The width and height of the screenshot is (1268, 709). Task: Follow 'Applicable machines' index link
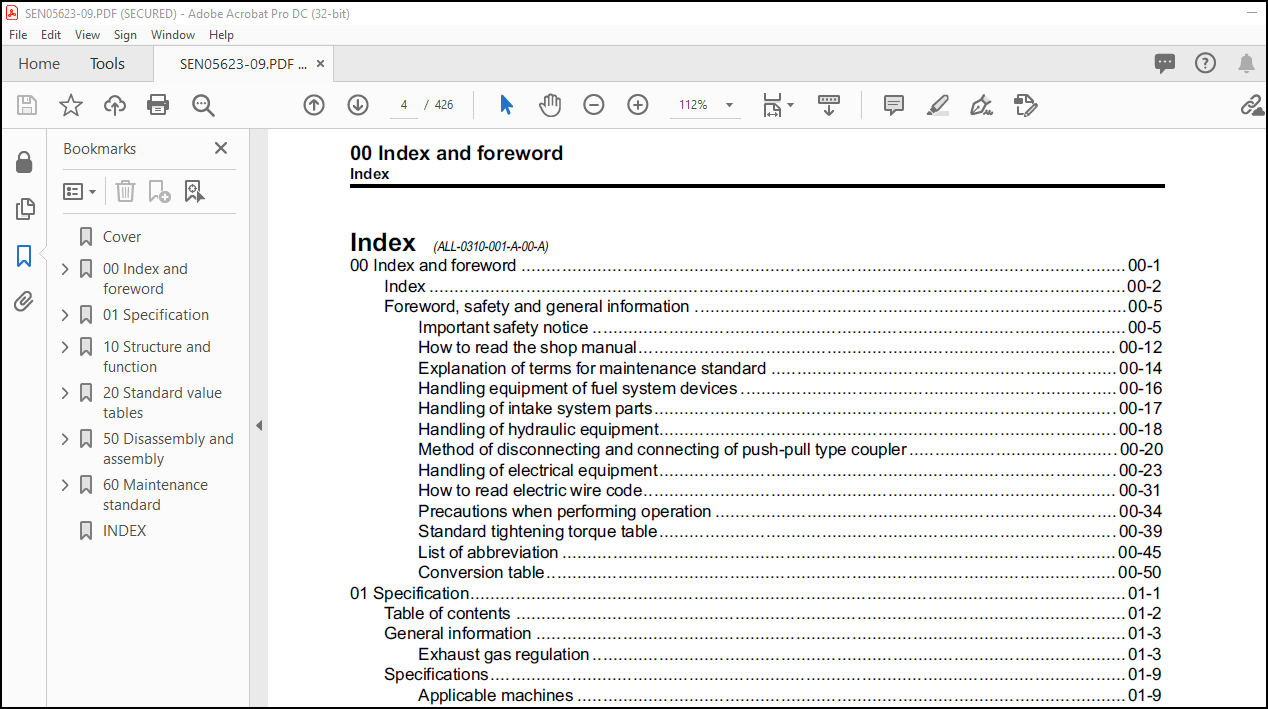[x=496, y=695]
